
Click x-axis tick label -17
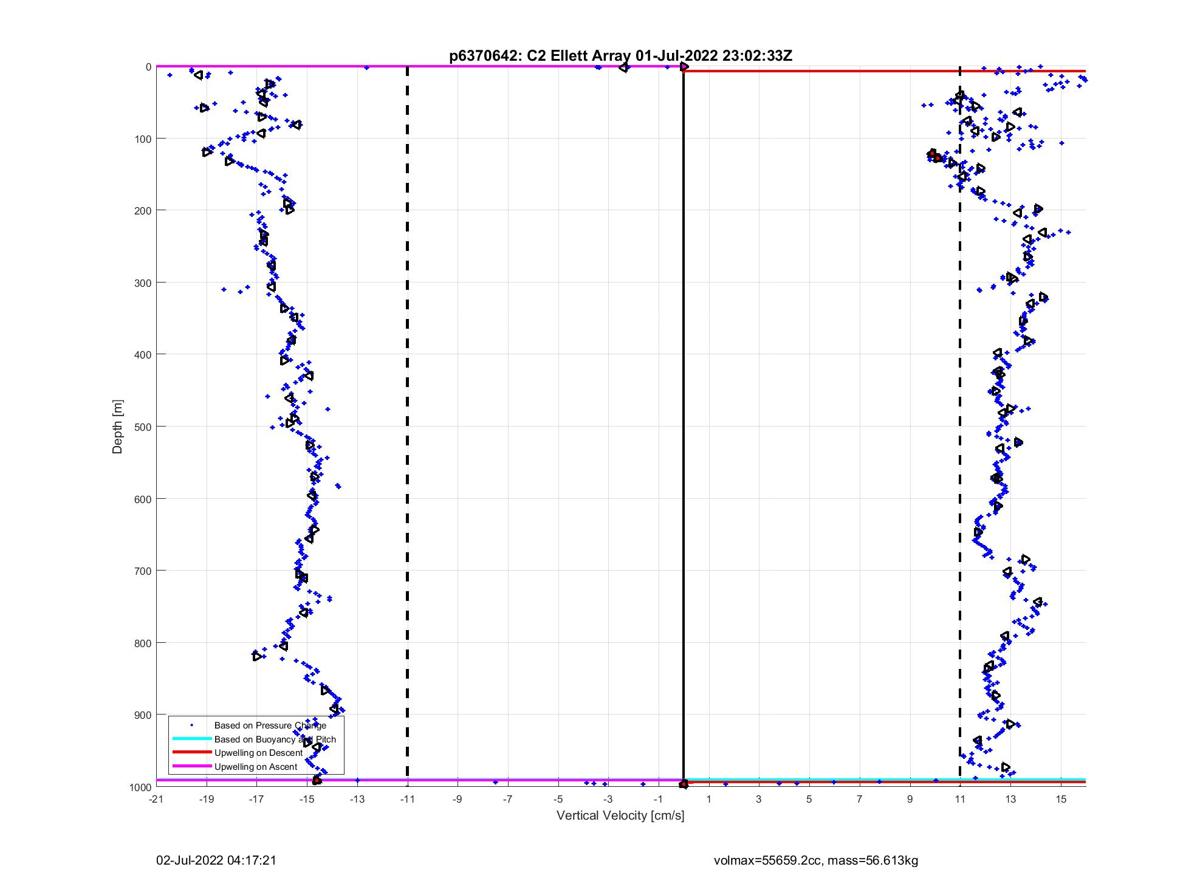click(256, 799)
